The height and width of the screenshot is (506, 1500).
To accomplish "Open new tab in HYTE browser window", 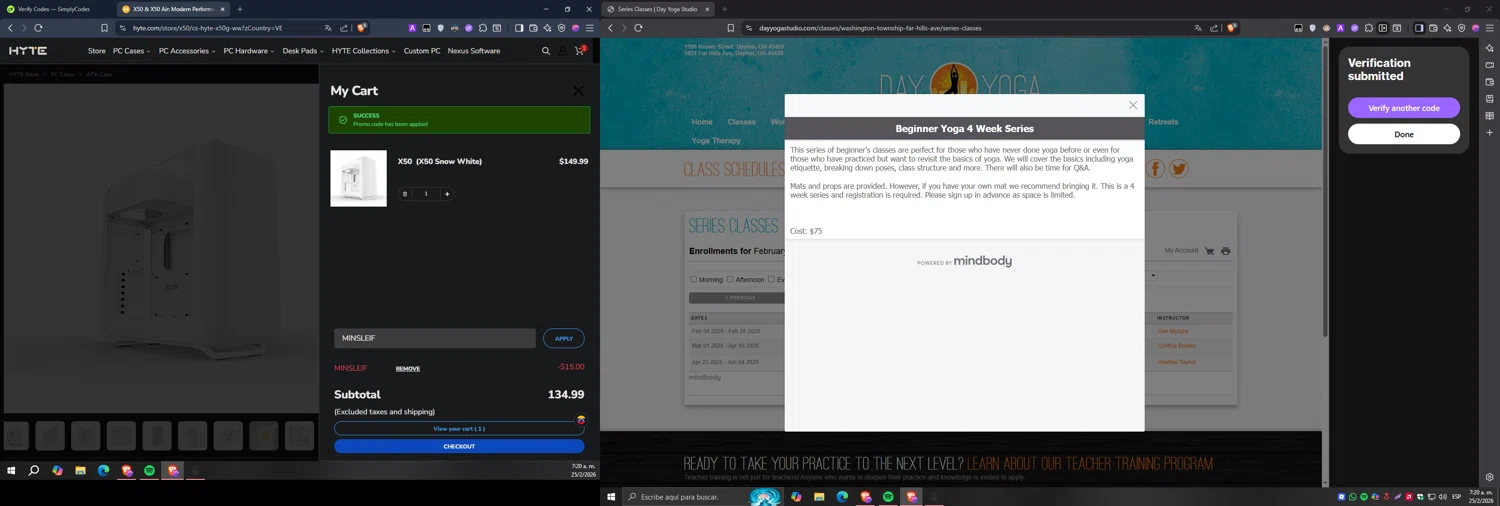I will pyautogui.click(x=240, y=9).
